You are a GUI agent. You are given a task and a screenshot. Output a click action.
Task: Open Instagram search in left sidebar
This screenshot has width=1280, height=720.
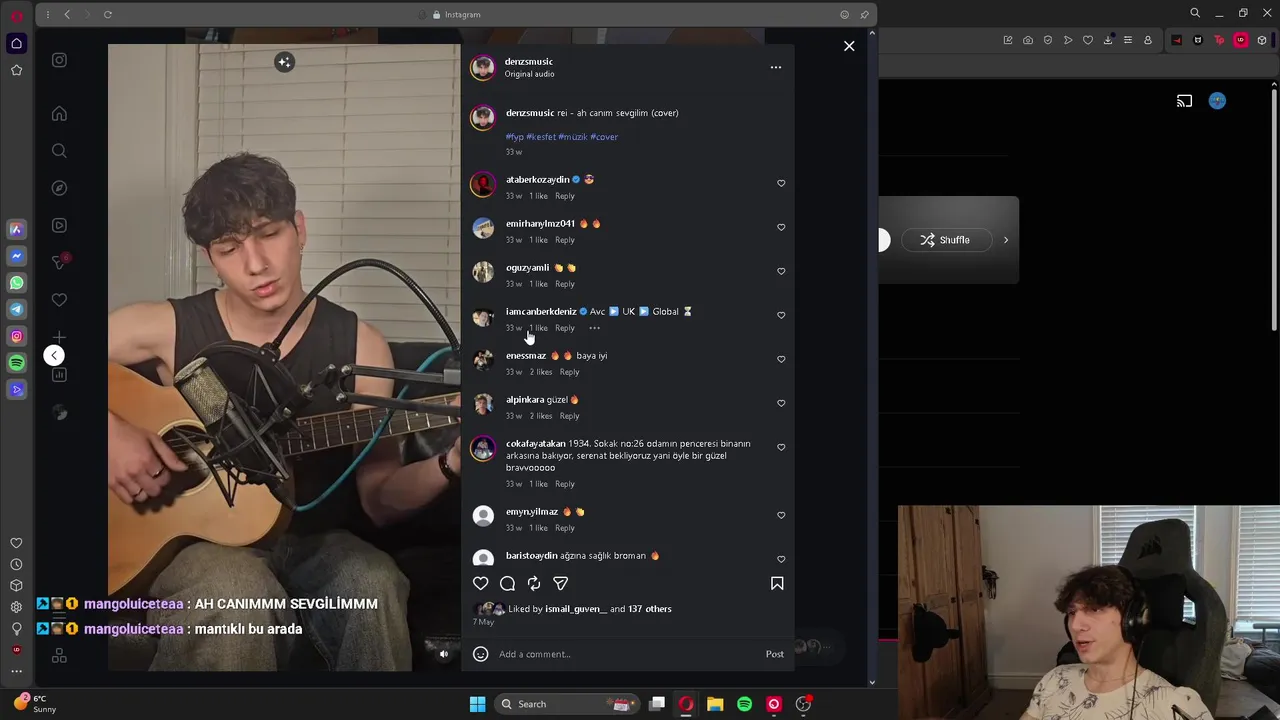59,151
